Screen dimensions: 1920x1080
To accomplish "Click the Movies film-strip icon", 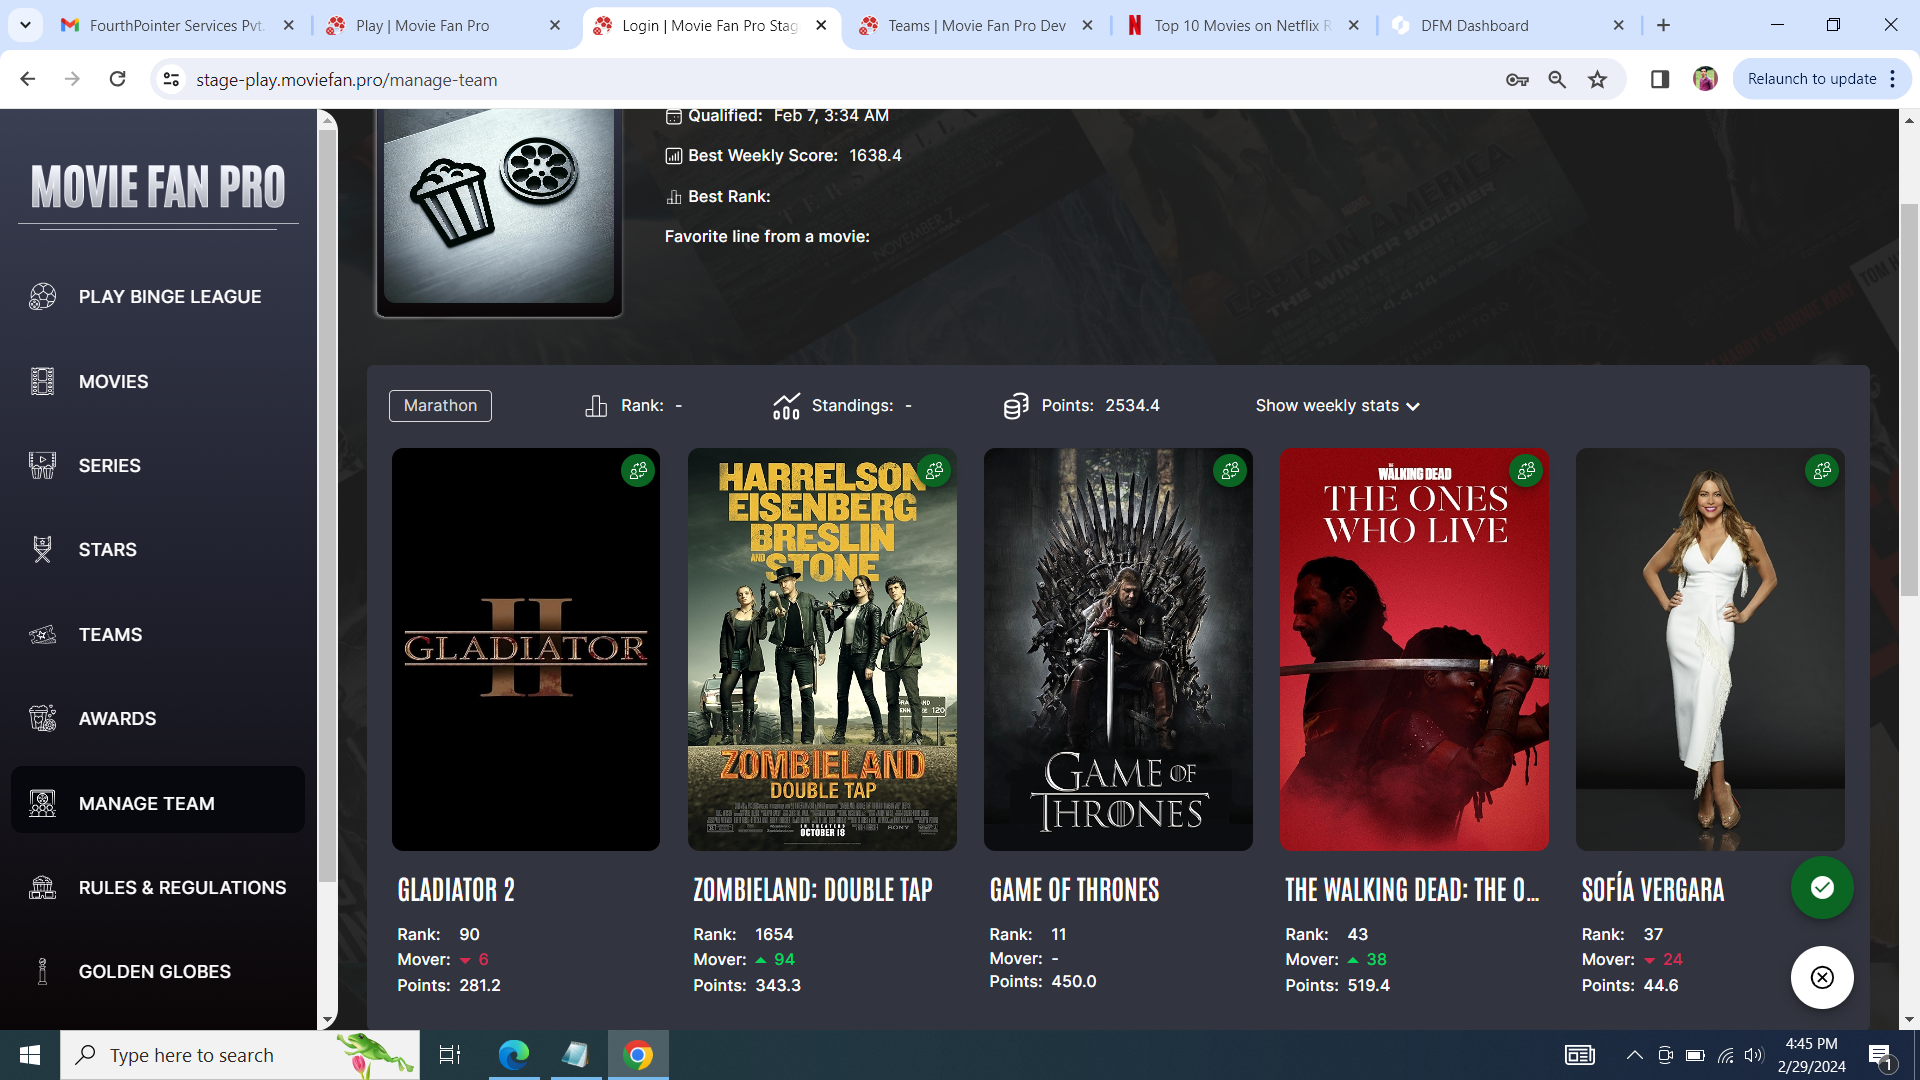I will 42,381.
